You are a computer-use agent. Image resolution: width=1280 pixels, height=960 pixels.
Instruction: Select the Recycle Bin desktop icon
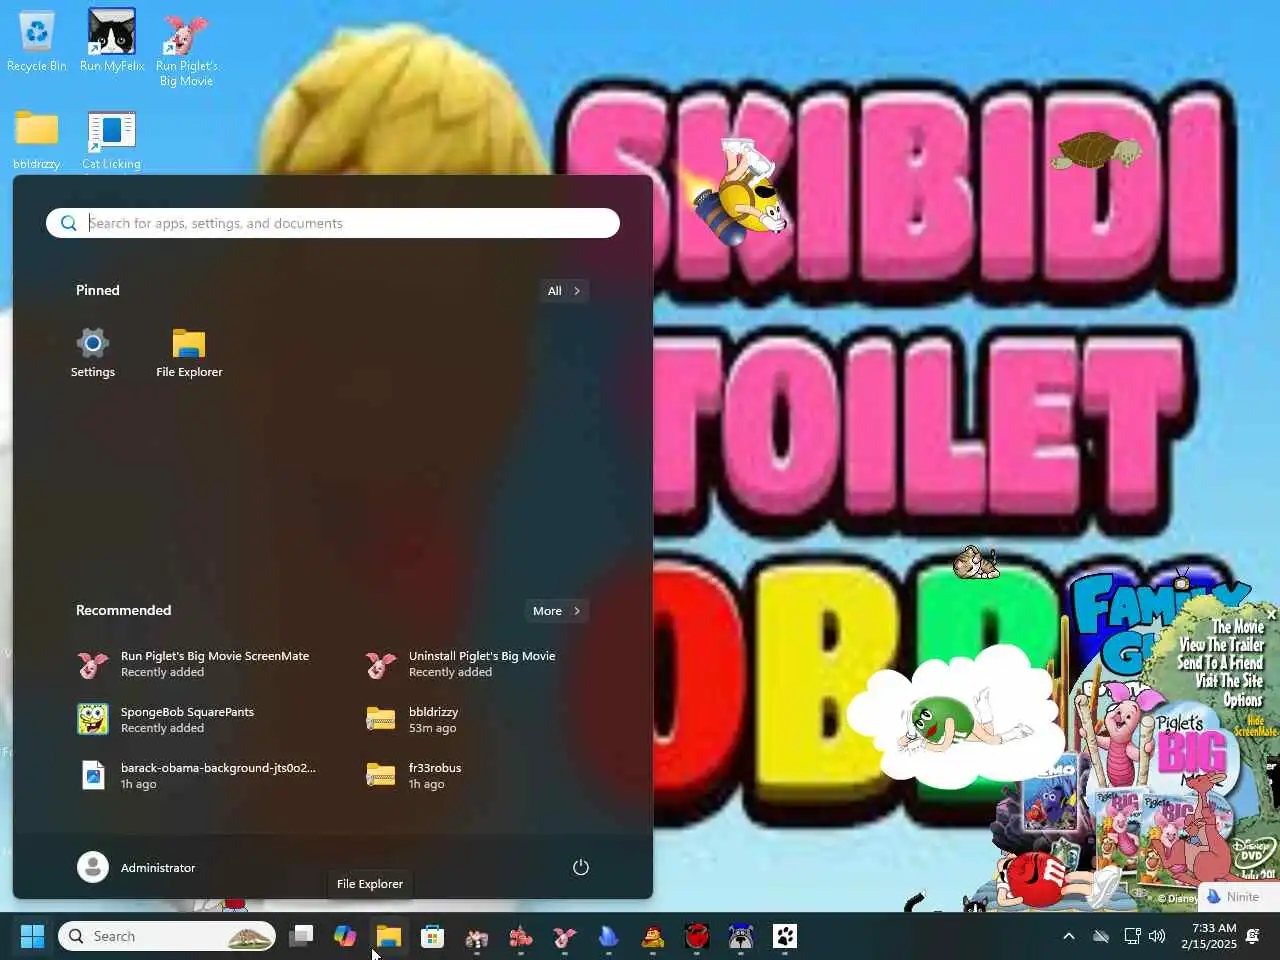point(37,42)
